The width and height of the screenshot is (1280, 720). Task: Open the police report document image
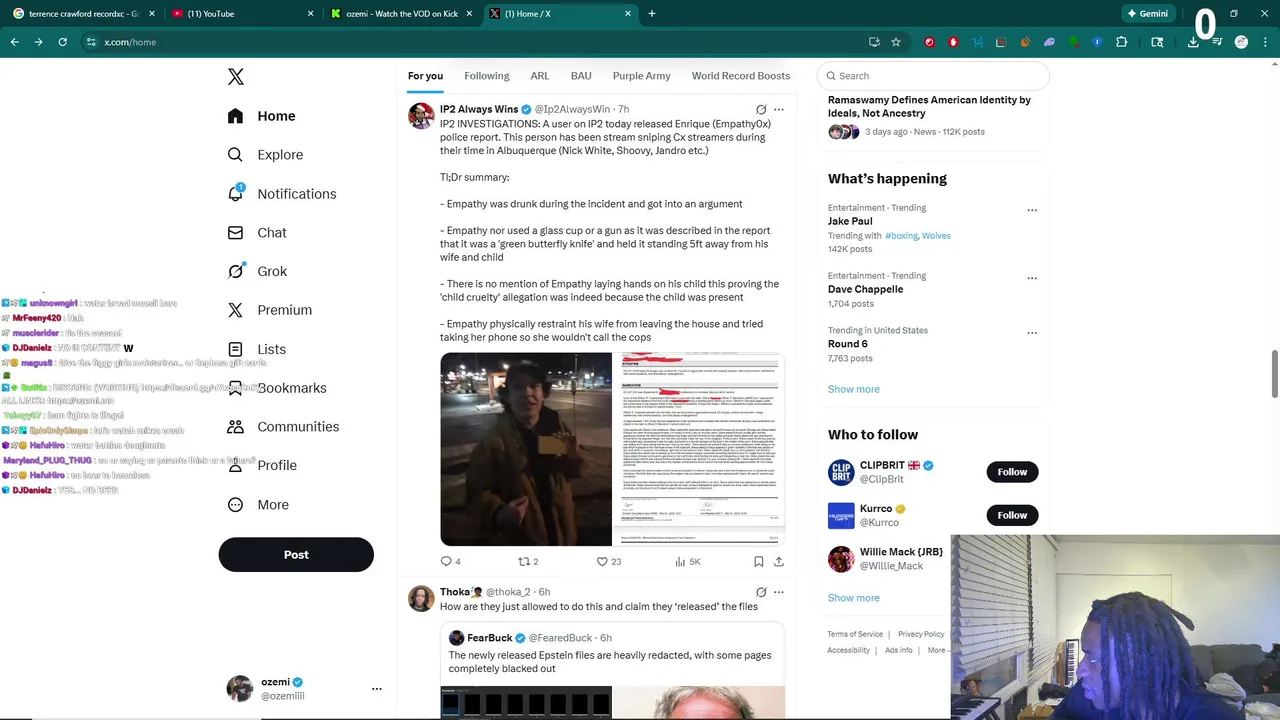(x=699, y=449)
